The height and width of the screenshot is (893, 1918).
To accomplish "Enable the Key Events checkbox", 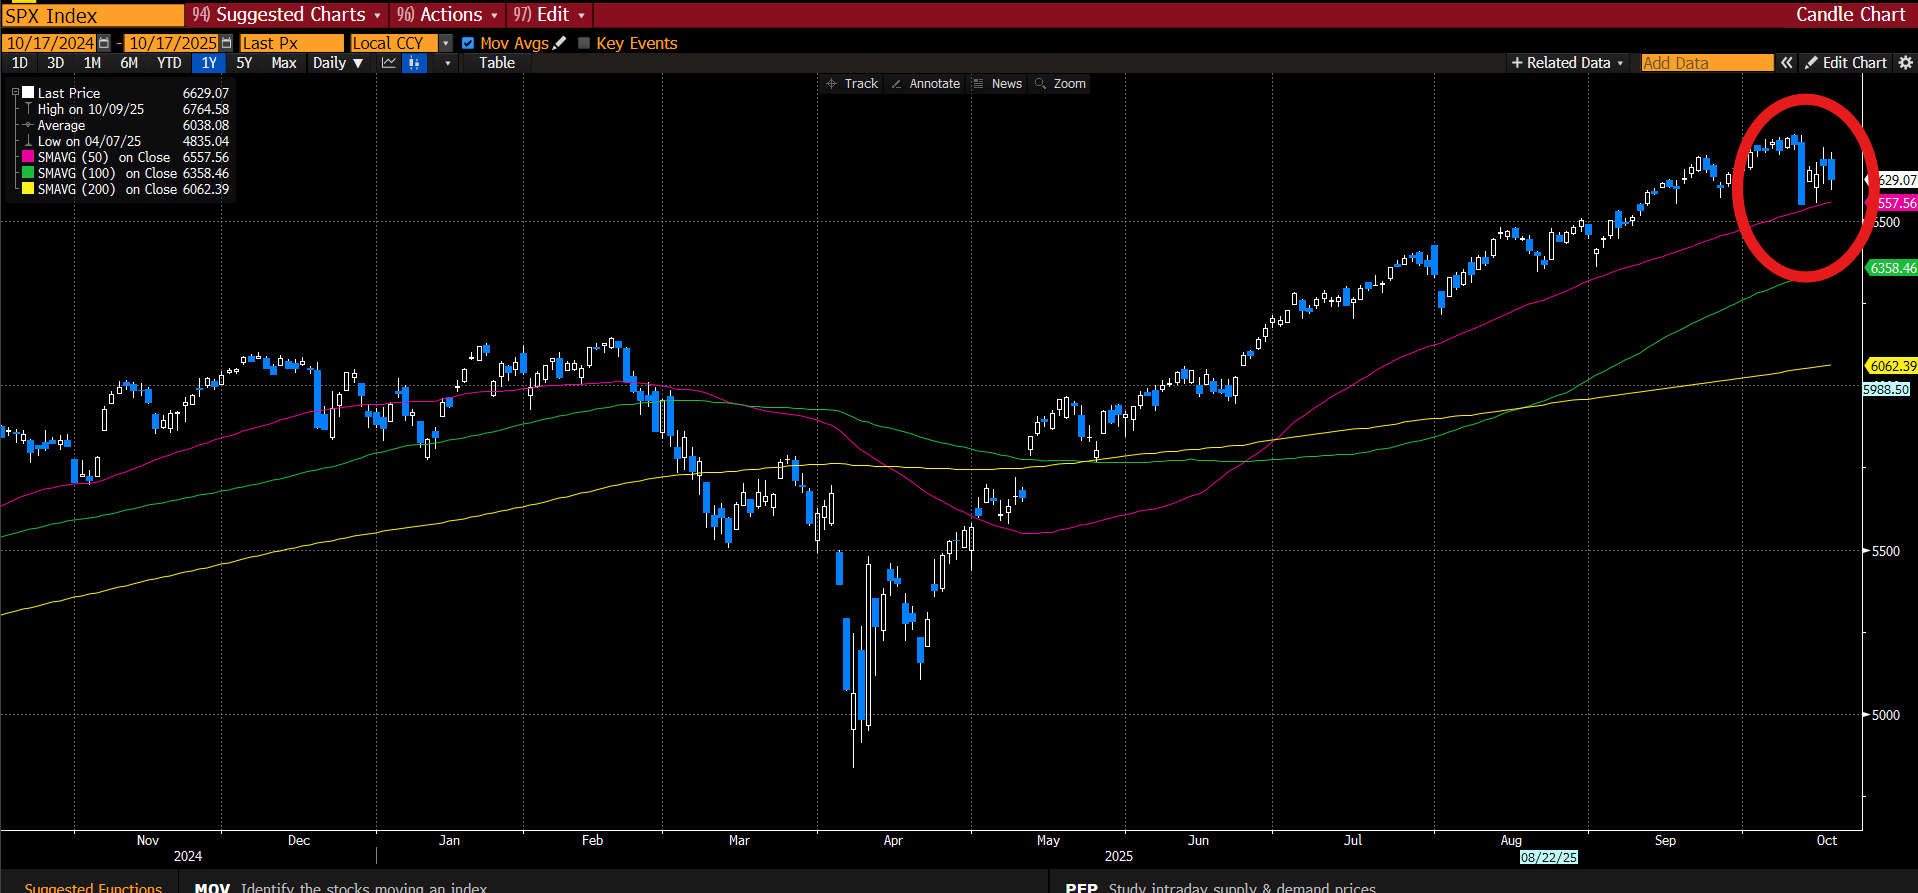I will pos(584,43).
